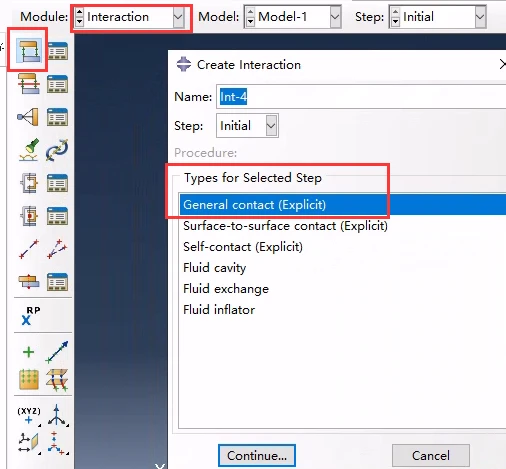Open the Connector Assignment Manager
506x469 pixels.
58,216
